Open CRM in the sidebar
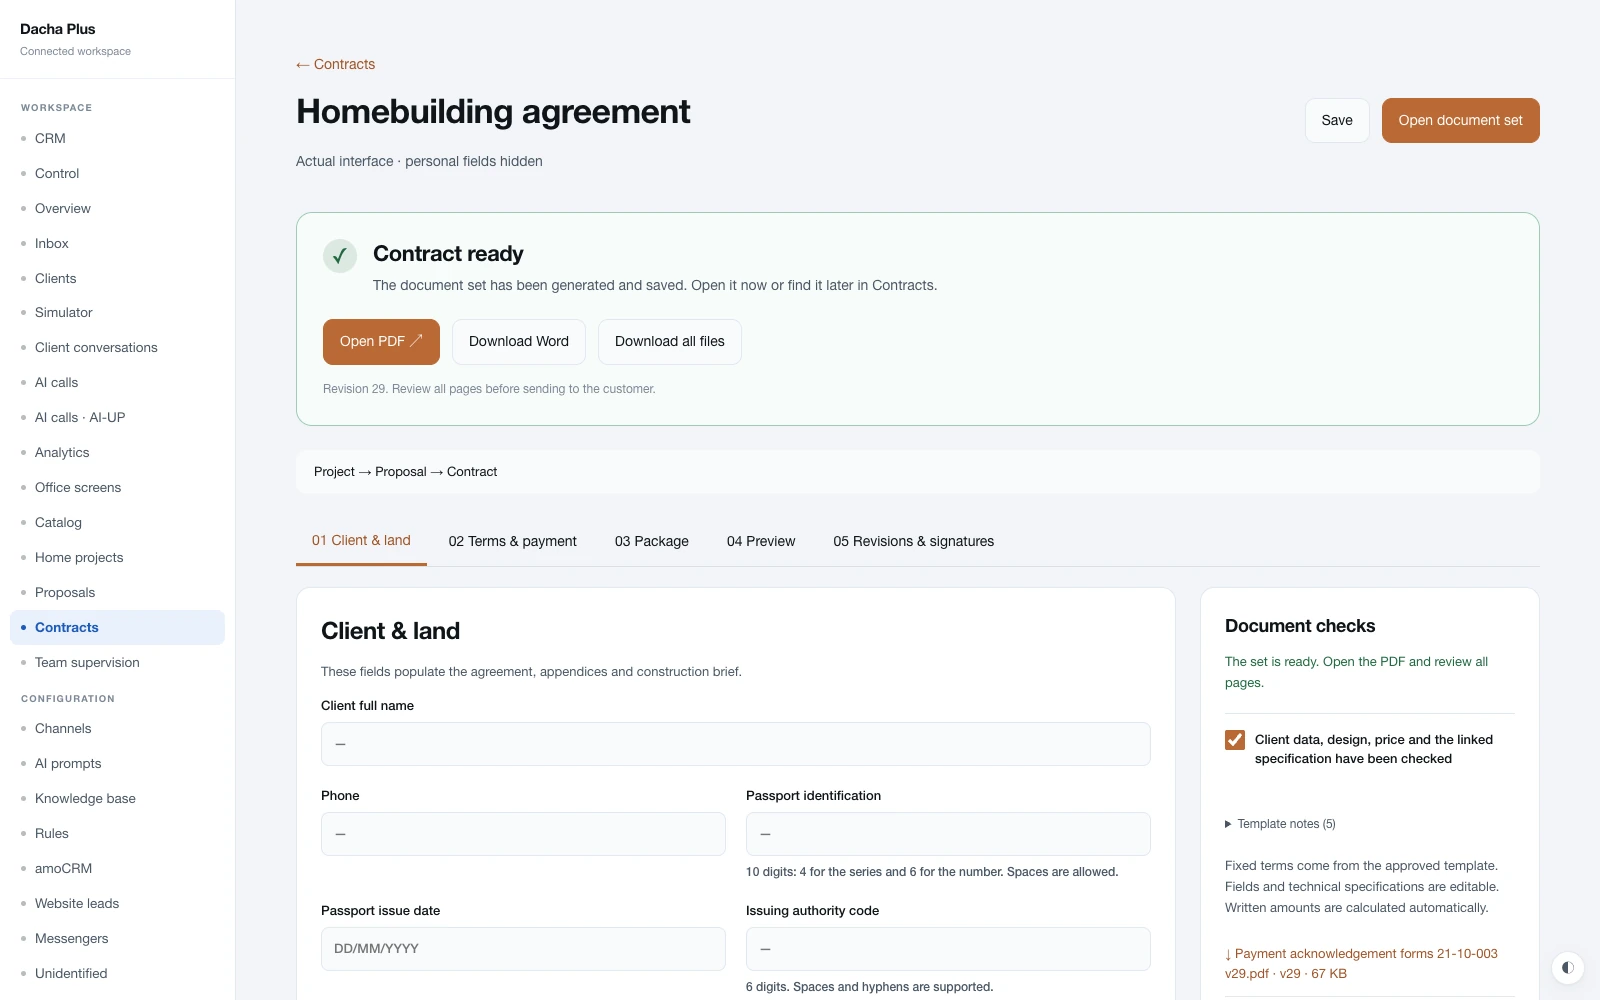The image size is (1600, 1000). (117, 139)
